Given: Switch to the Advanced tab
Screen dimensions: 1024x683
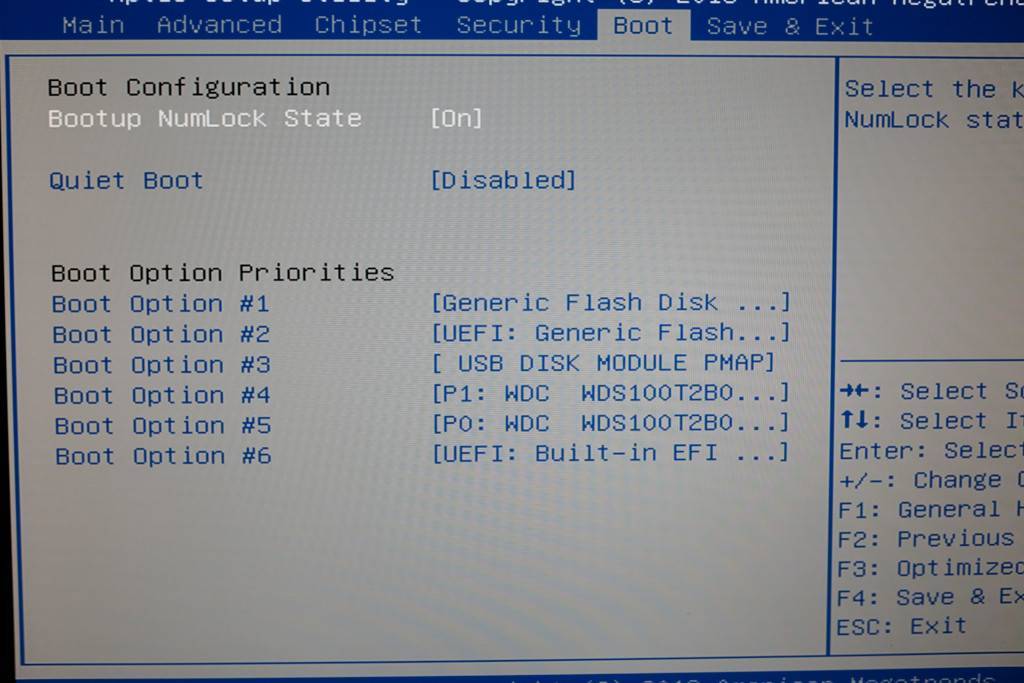Looking at the screenshot, I should [x=219, y=25].
